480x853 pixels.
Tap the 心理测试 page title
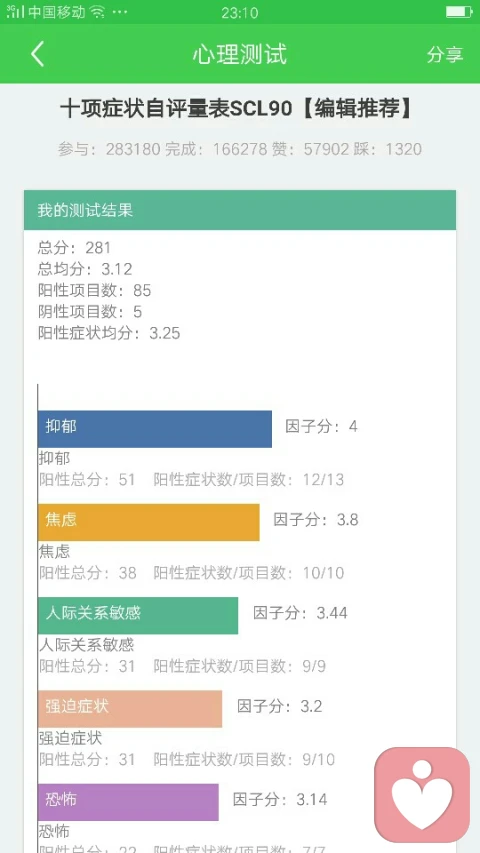coord(240,54)
